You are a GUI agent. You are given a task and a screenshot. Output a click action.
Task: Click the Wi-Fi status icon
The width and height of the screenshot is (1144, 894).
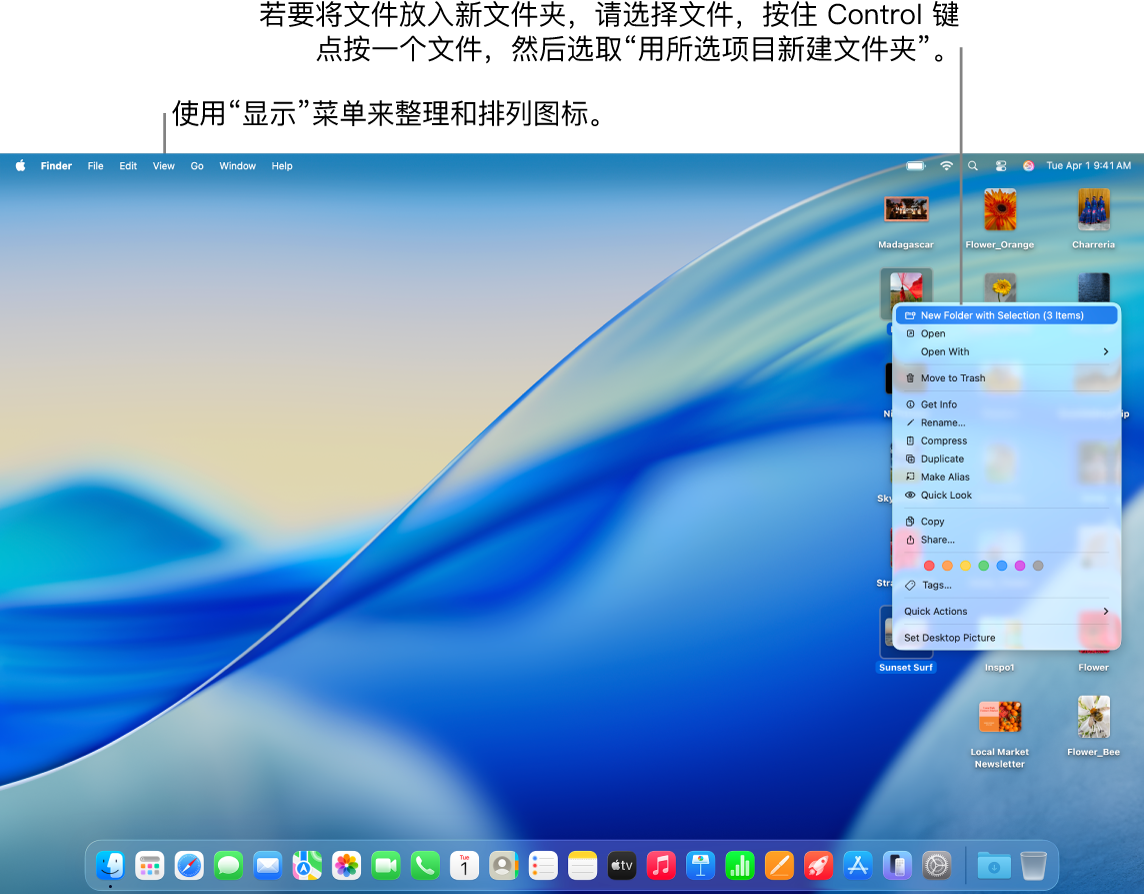[x=946, y=166]
